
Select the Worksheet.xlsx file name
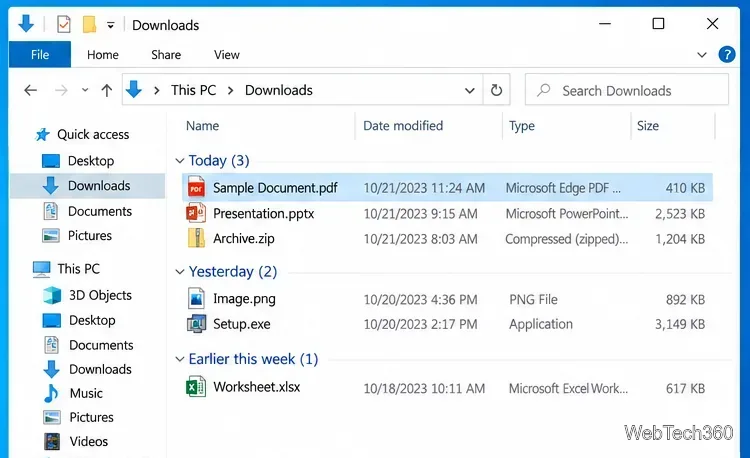257,387
